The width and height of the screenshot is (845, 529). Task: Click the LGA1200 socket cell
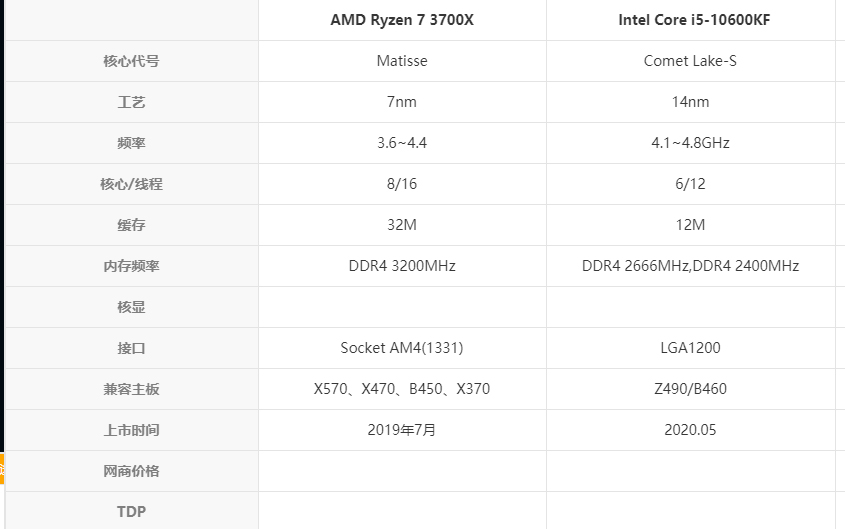[690, 348]
